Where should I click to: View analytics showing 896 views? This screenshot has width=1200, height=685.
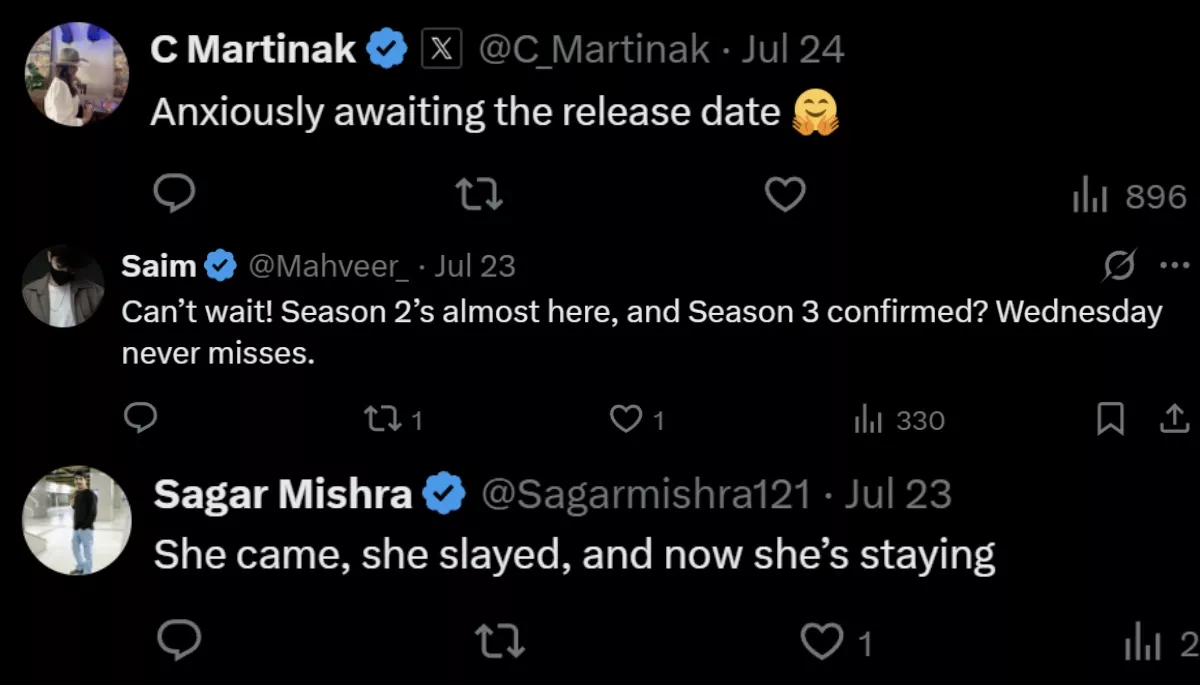1129,197
